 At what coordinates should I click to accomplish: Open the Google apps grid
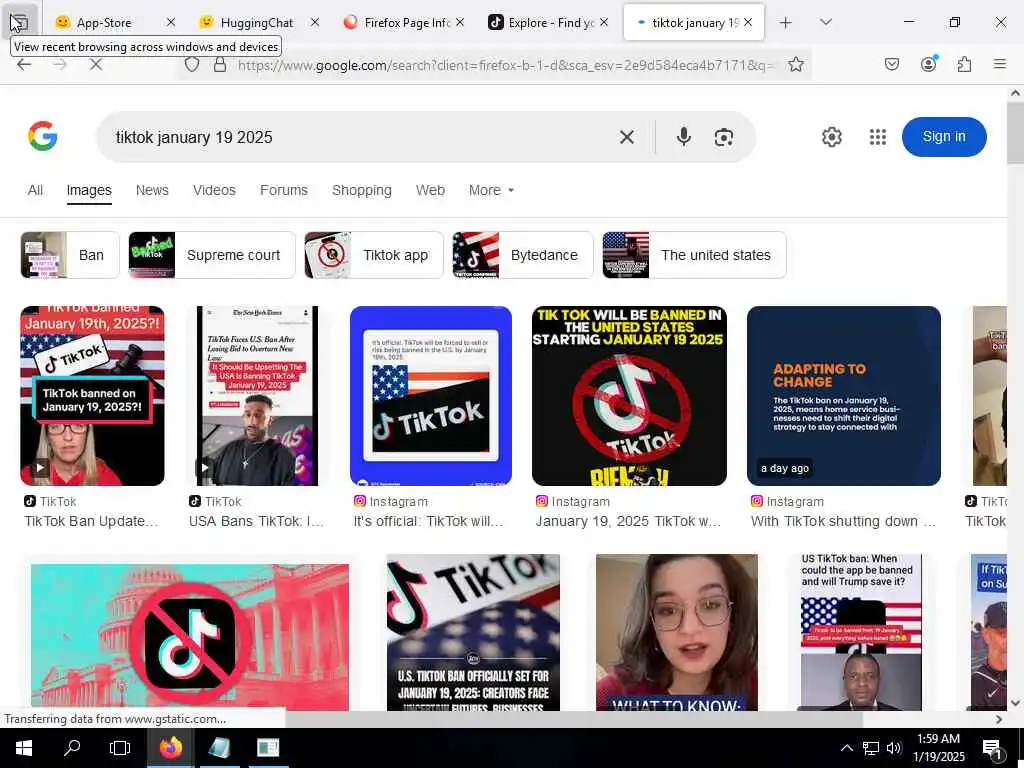[878, 137]
